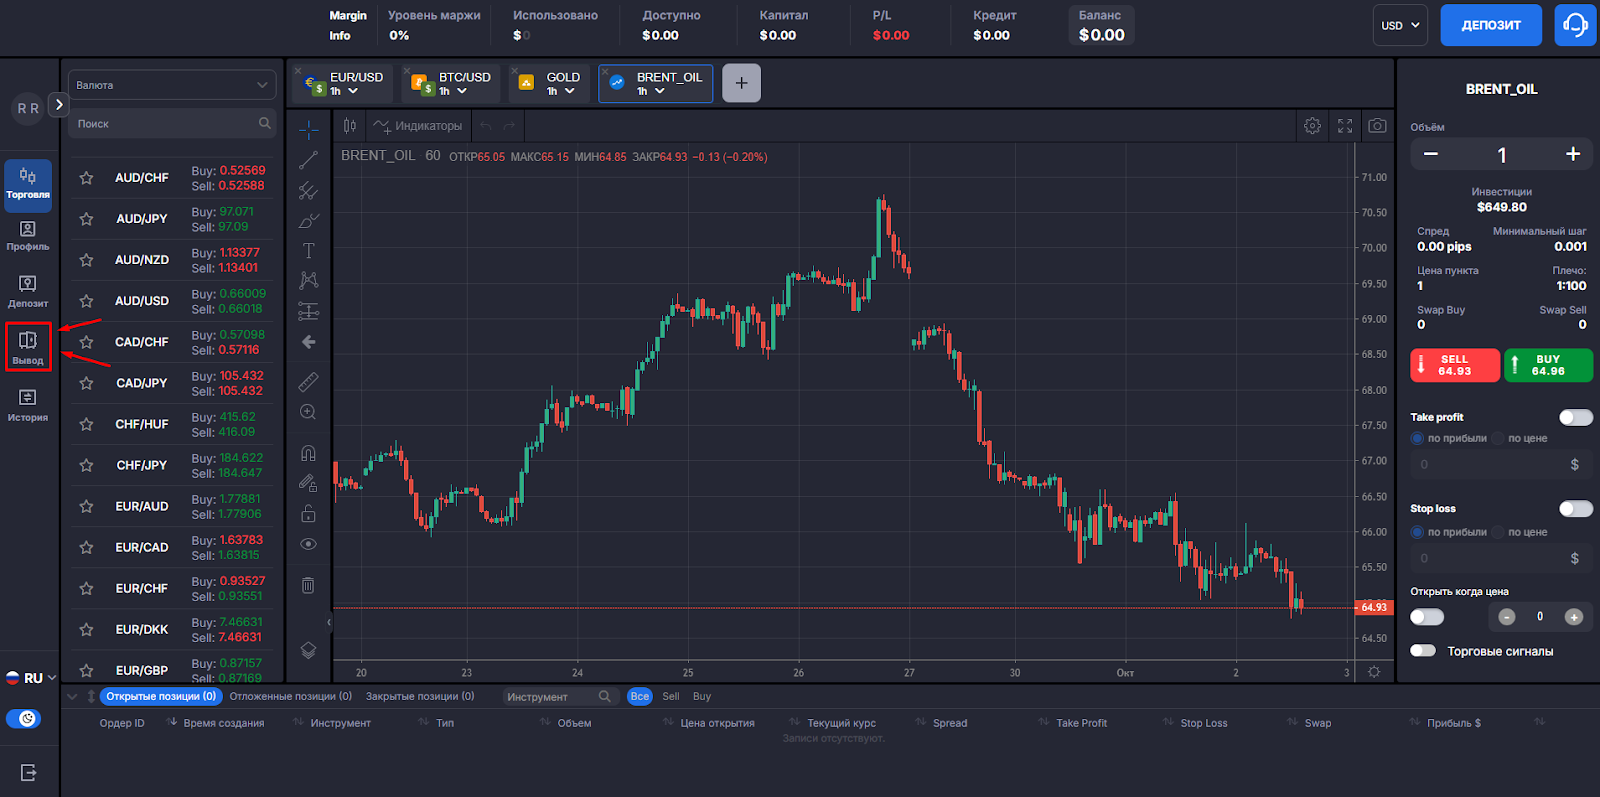Toggle Торговые сигналы switch
Screen dimensions: 1600x797
1423,651
